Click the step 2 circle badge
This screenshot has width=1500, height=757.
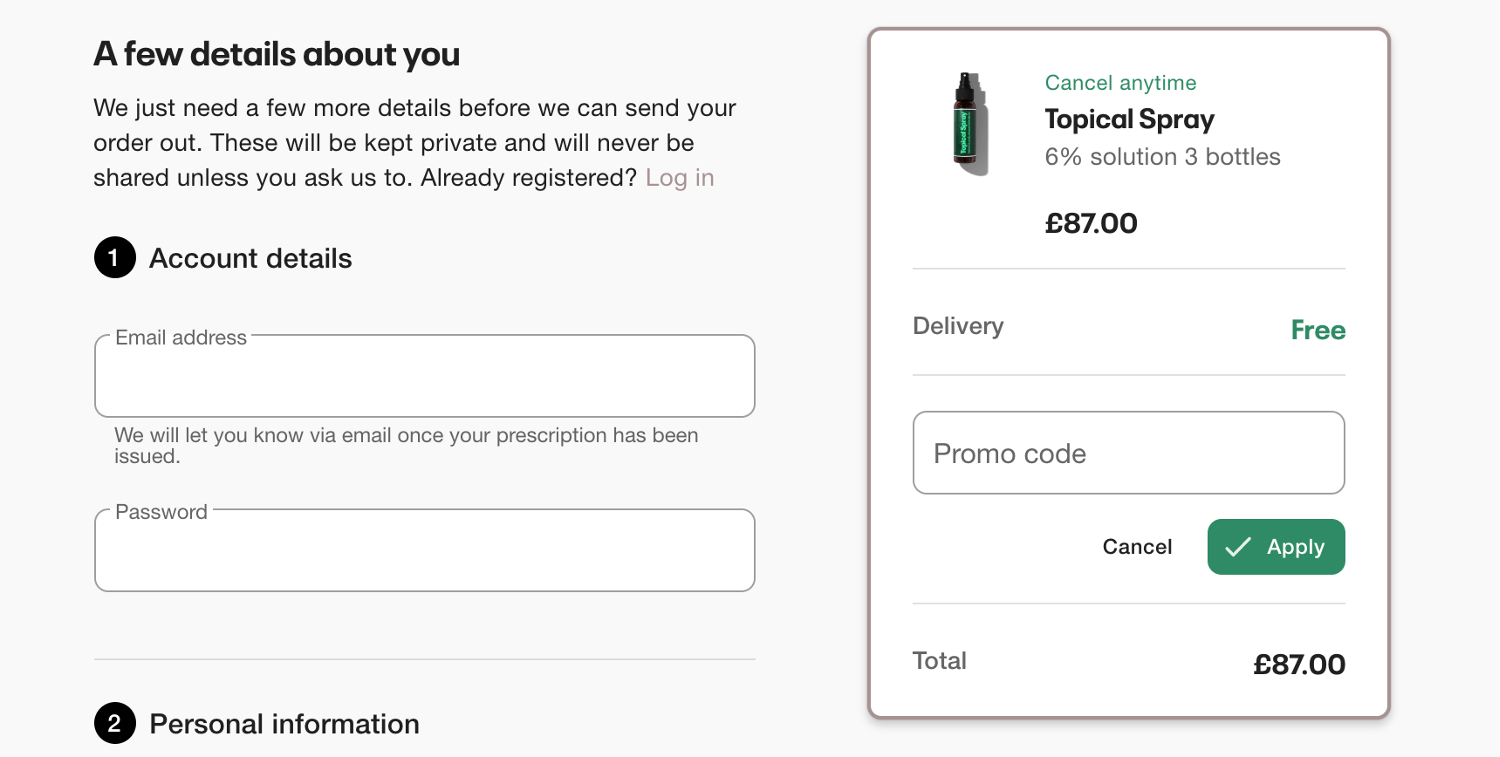[x=114, y=723]
